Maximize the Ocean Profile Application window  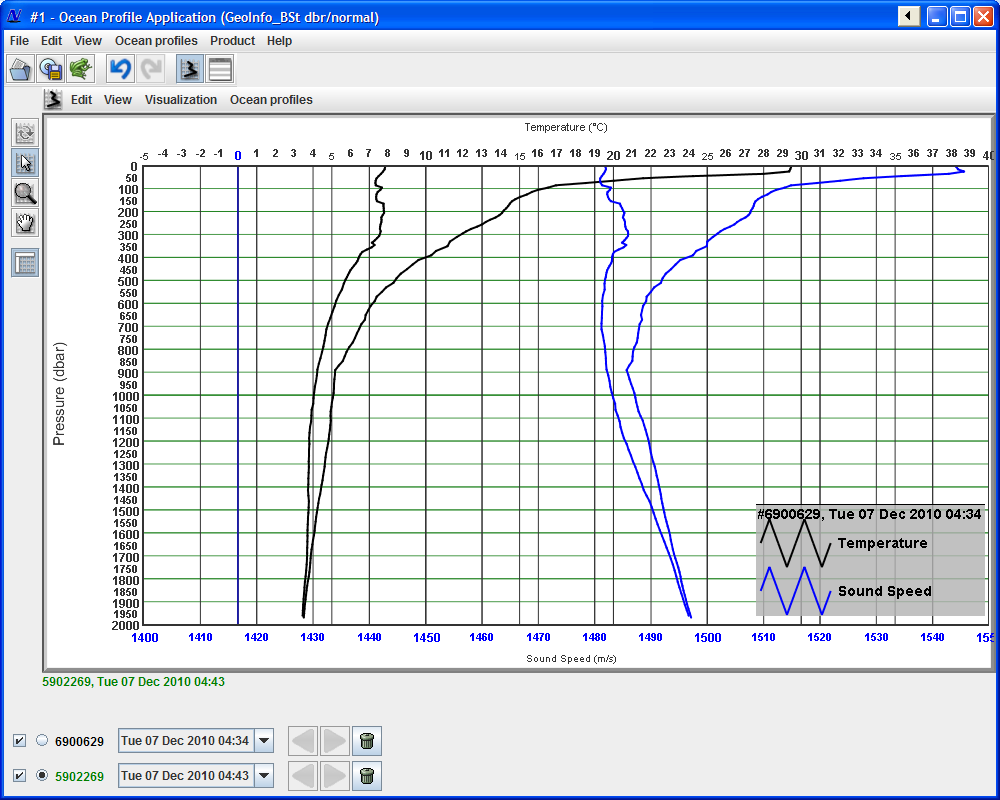pyautogui.click(x=960, y=17)
